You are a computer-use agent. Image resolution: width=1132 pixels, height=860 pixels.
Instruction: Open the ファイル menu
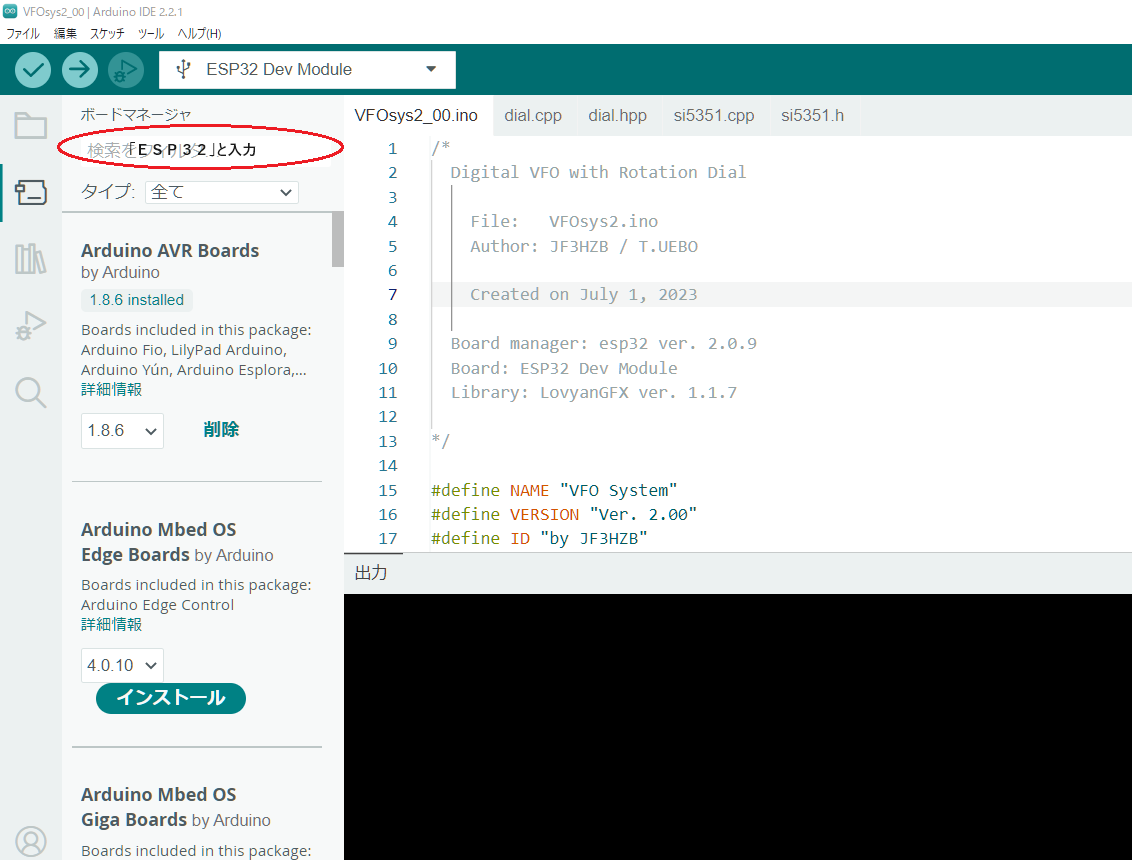click(23, 33)
